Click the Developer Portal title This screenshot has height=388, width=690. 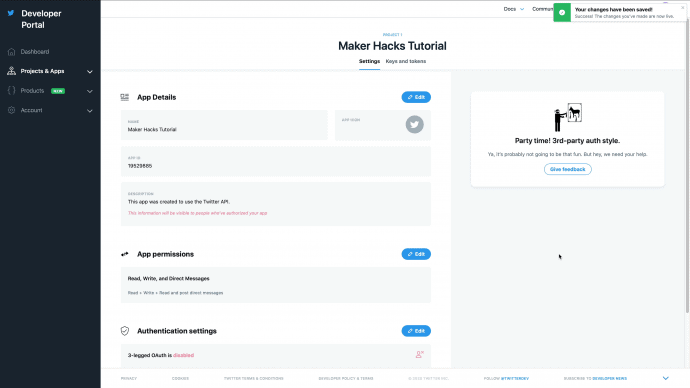click(x=41, y=19)
